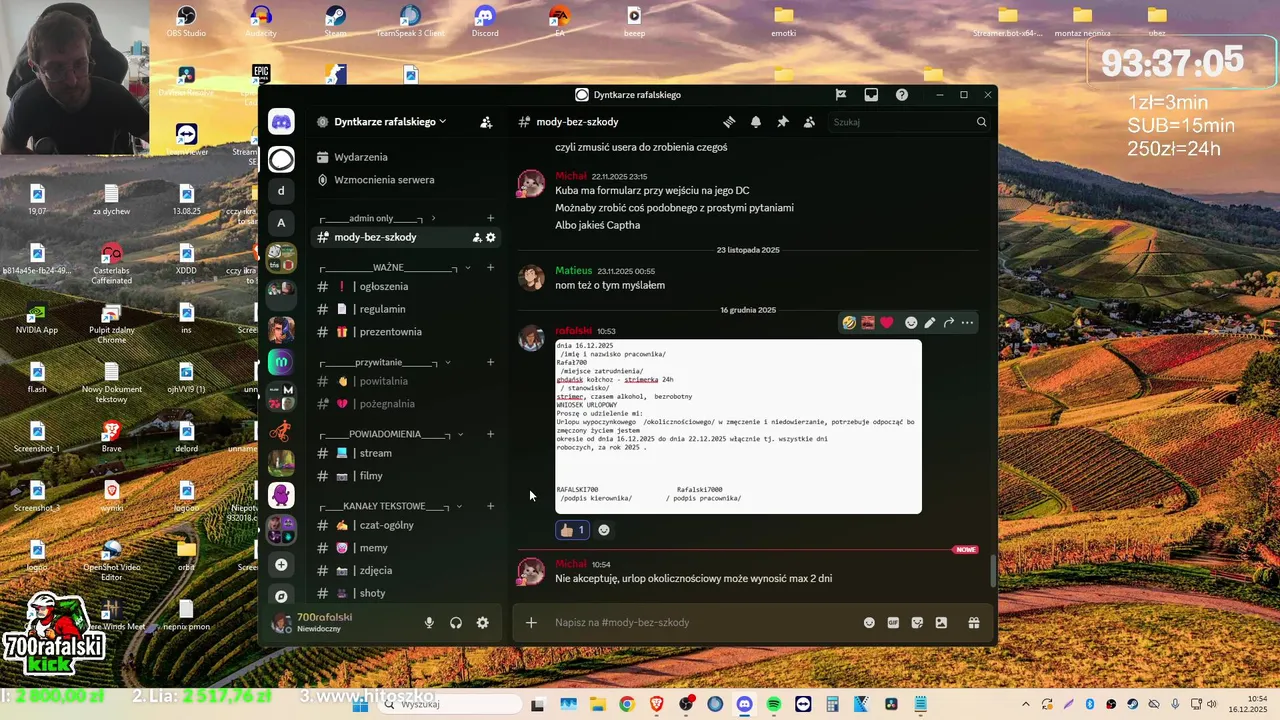Open GIF picker in message bar
This screenshot has width=1280, height=720.
[893, 623]
